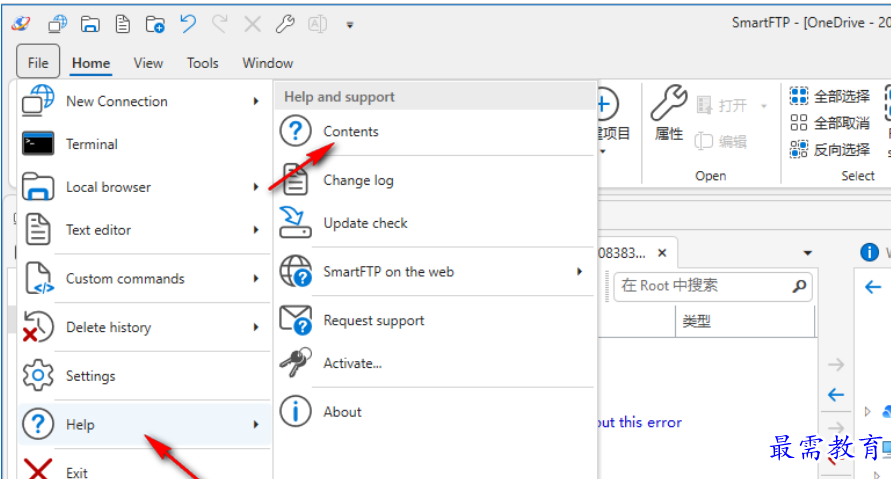Click the Request support envelope icon
The image size is (891, 479).
(295, 320)
